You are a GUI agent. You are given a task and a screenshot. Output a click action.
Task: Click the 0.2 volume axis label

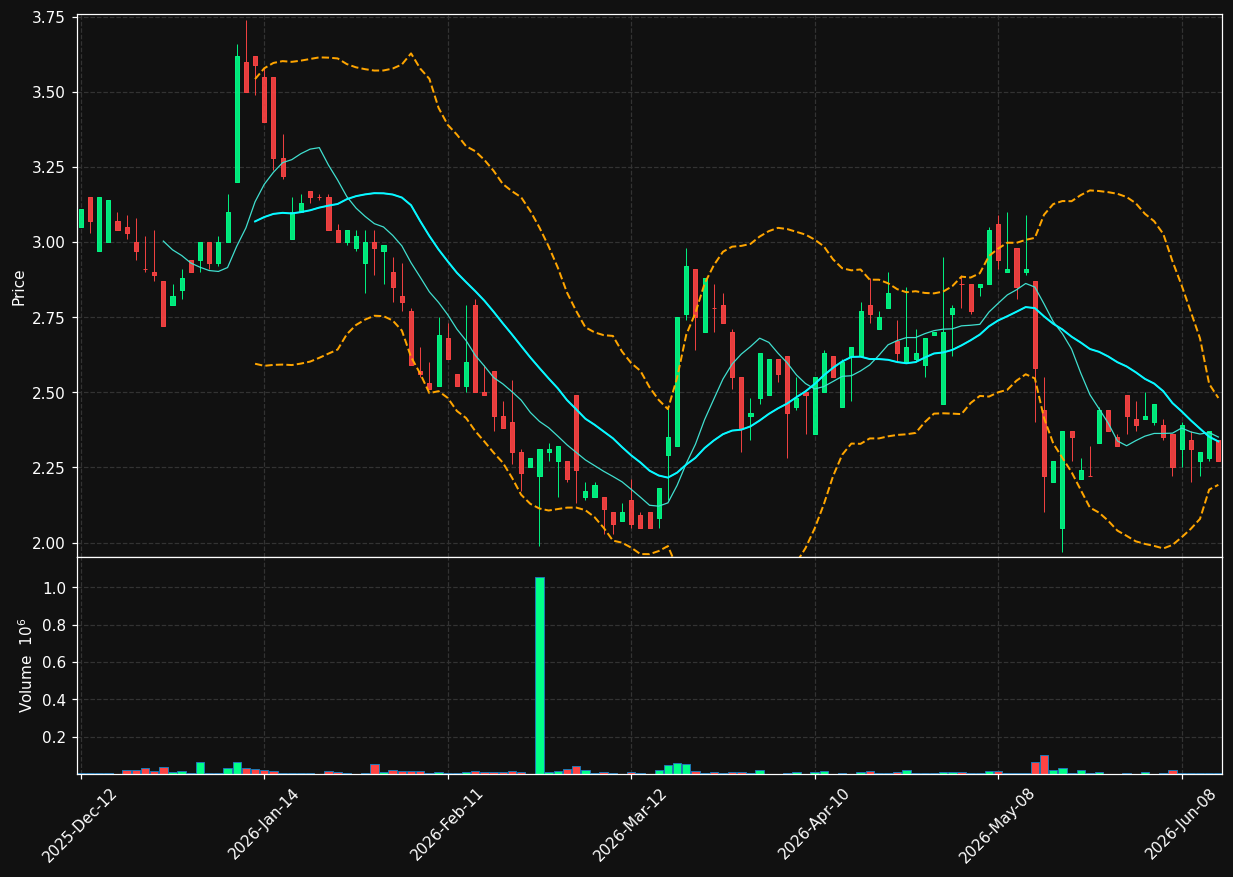54,738
